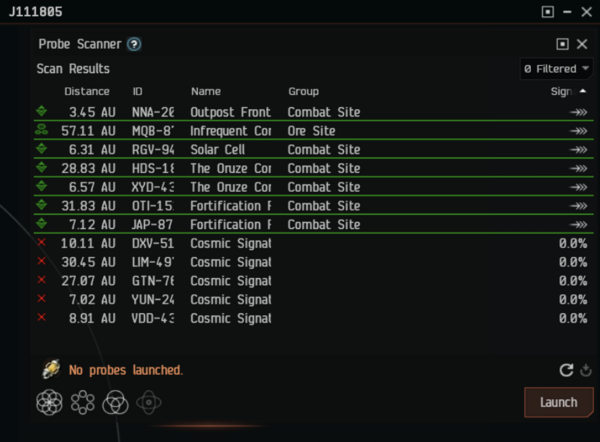Image resolution: width=600 pixels, height=442 pixels.
Task: Toggle Probe Scanner panel window mode
Action: point(562,44)
